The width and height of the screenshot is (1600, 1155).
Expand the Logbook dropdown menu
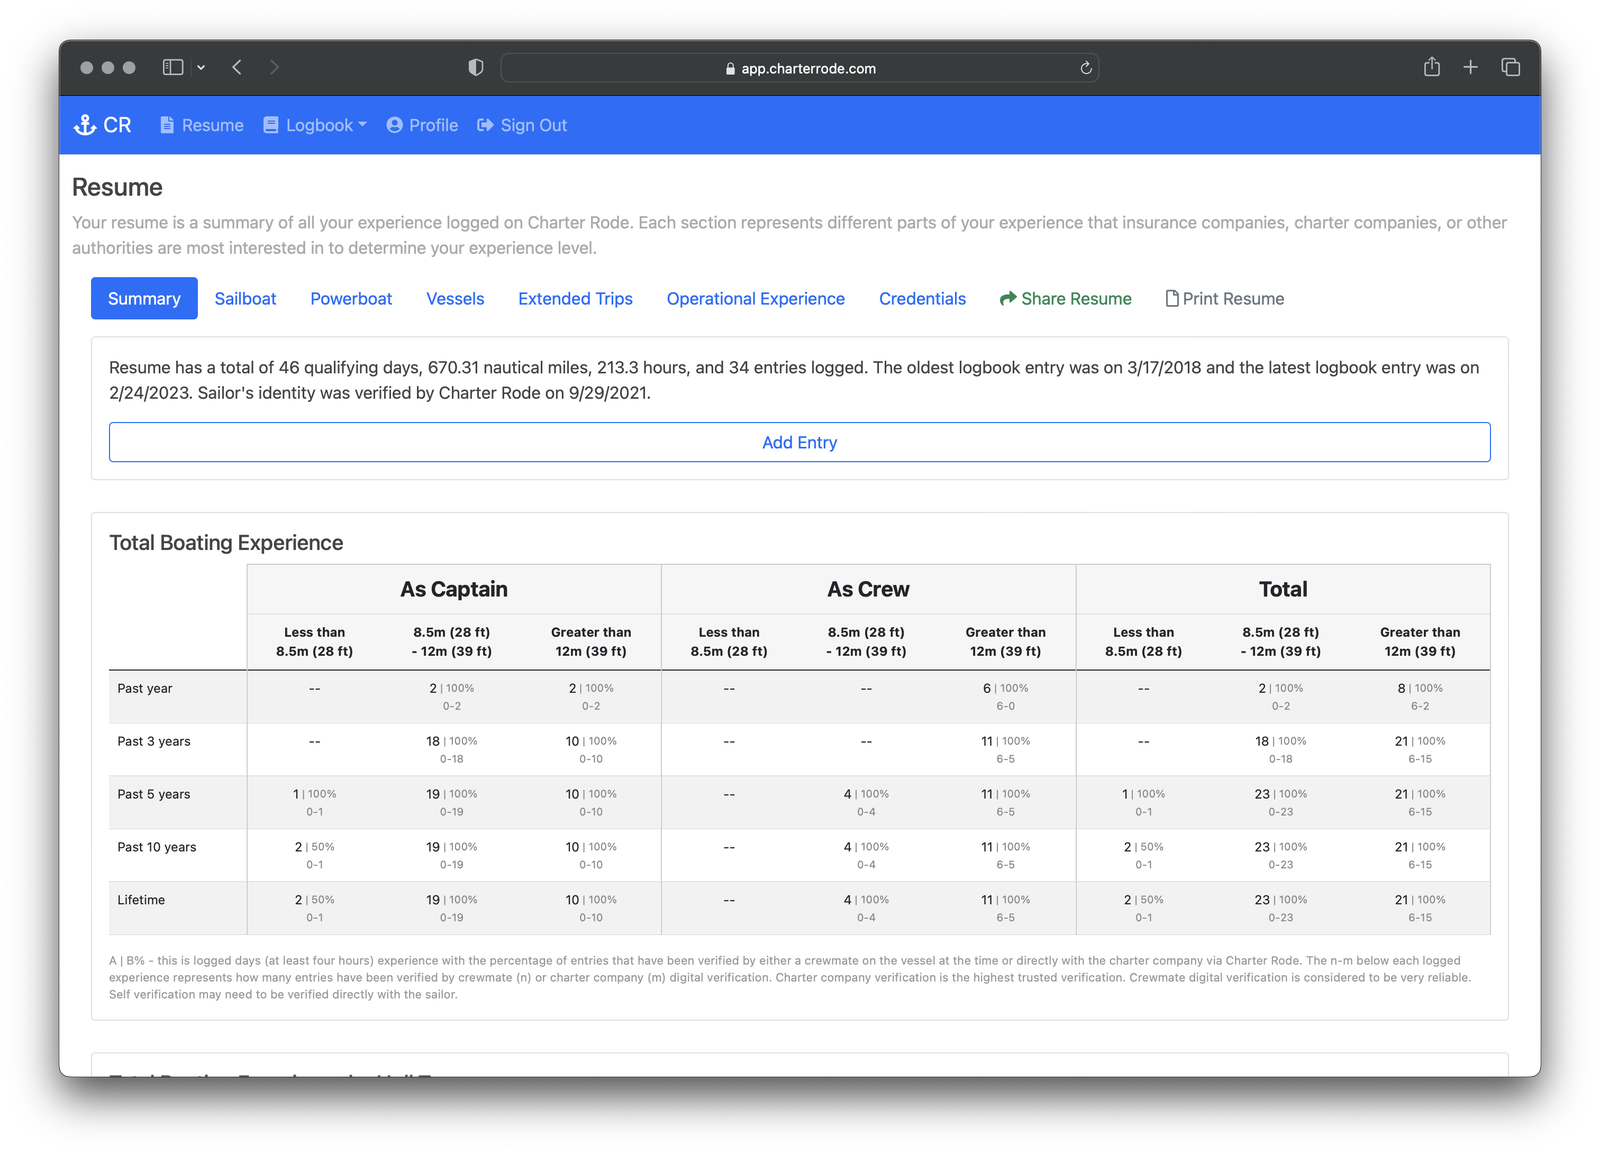[315, 125]
